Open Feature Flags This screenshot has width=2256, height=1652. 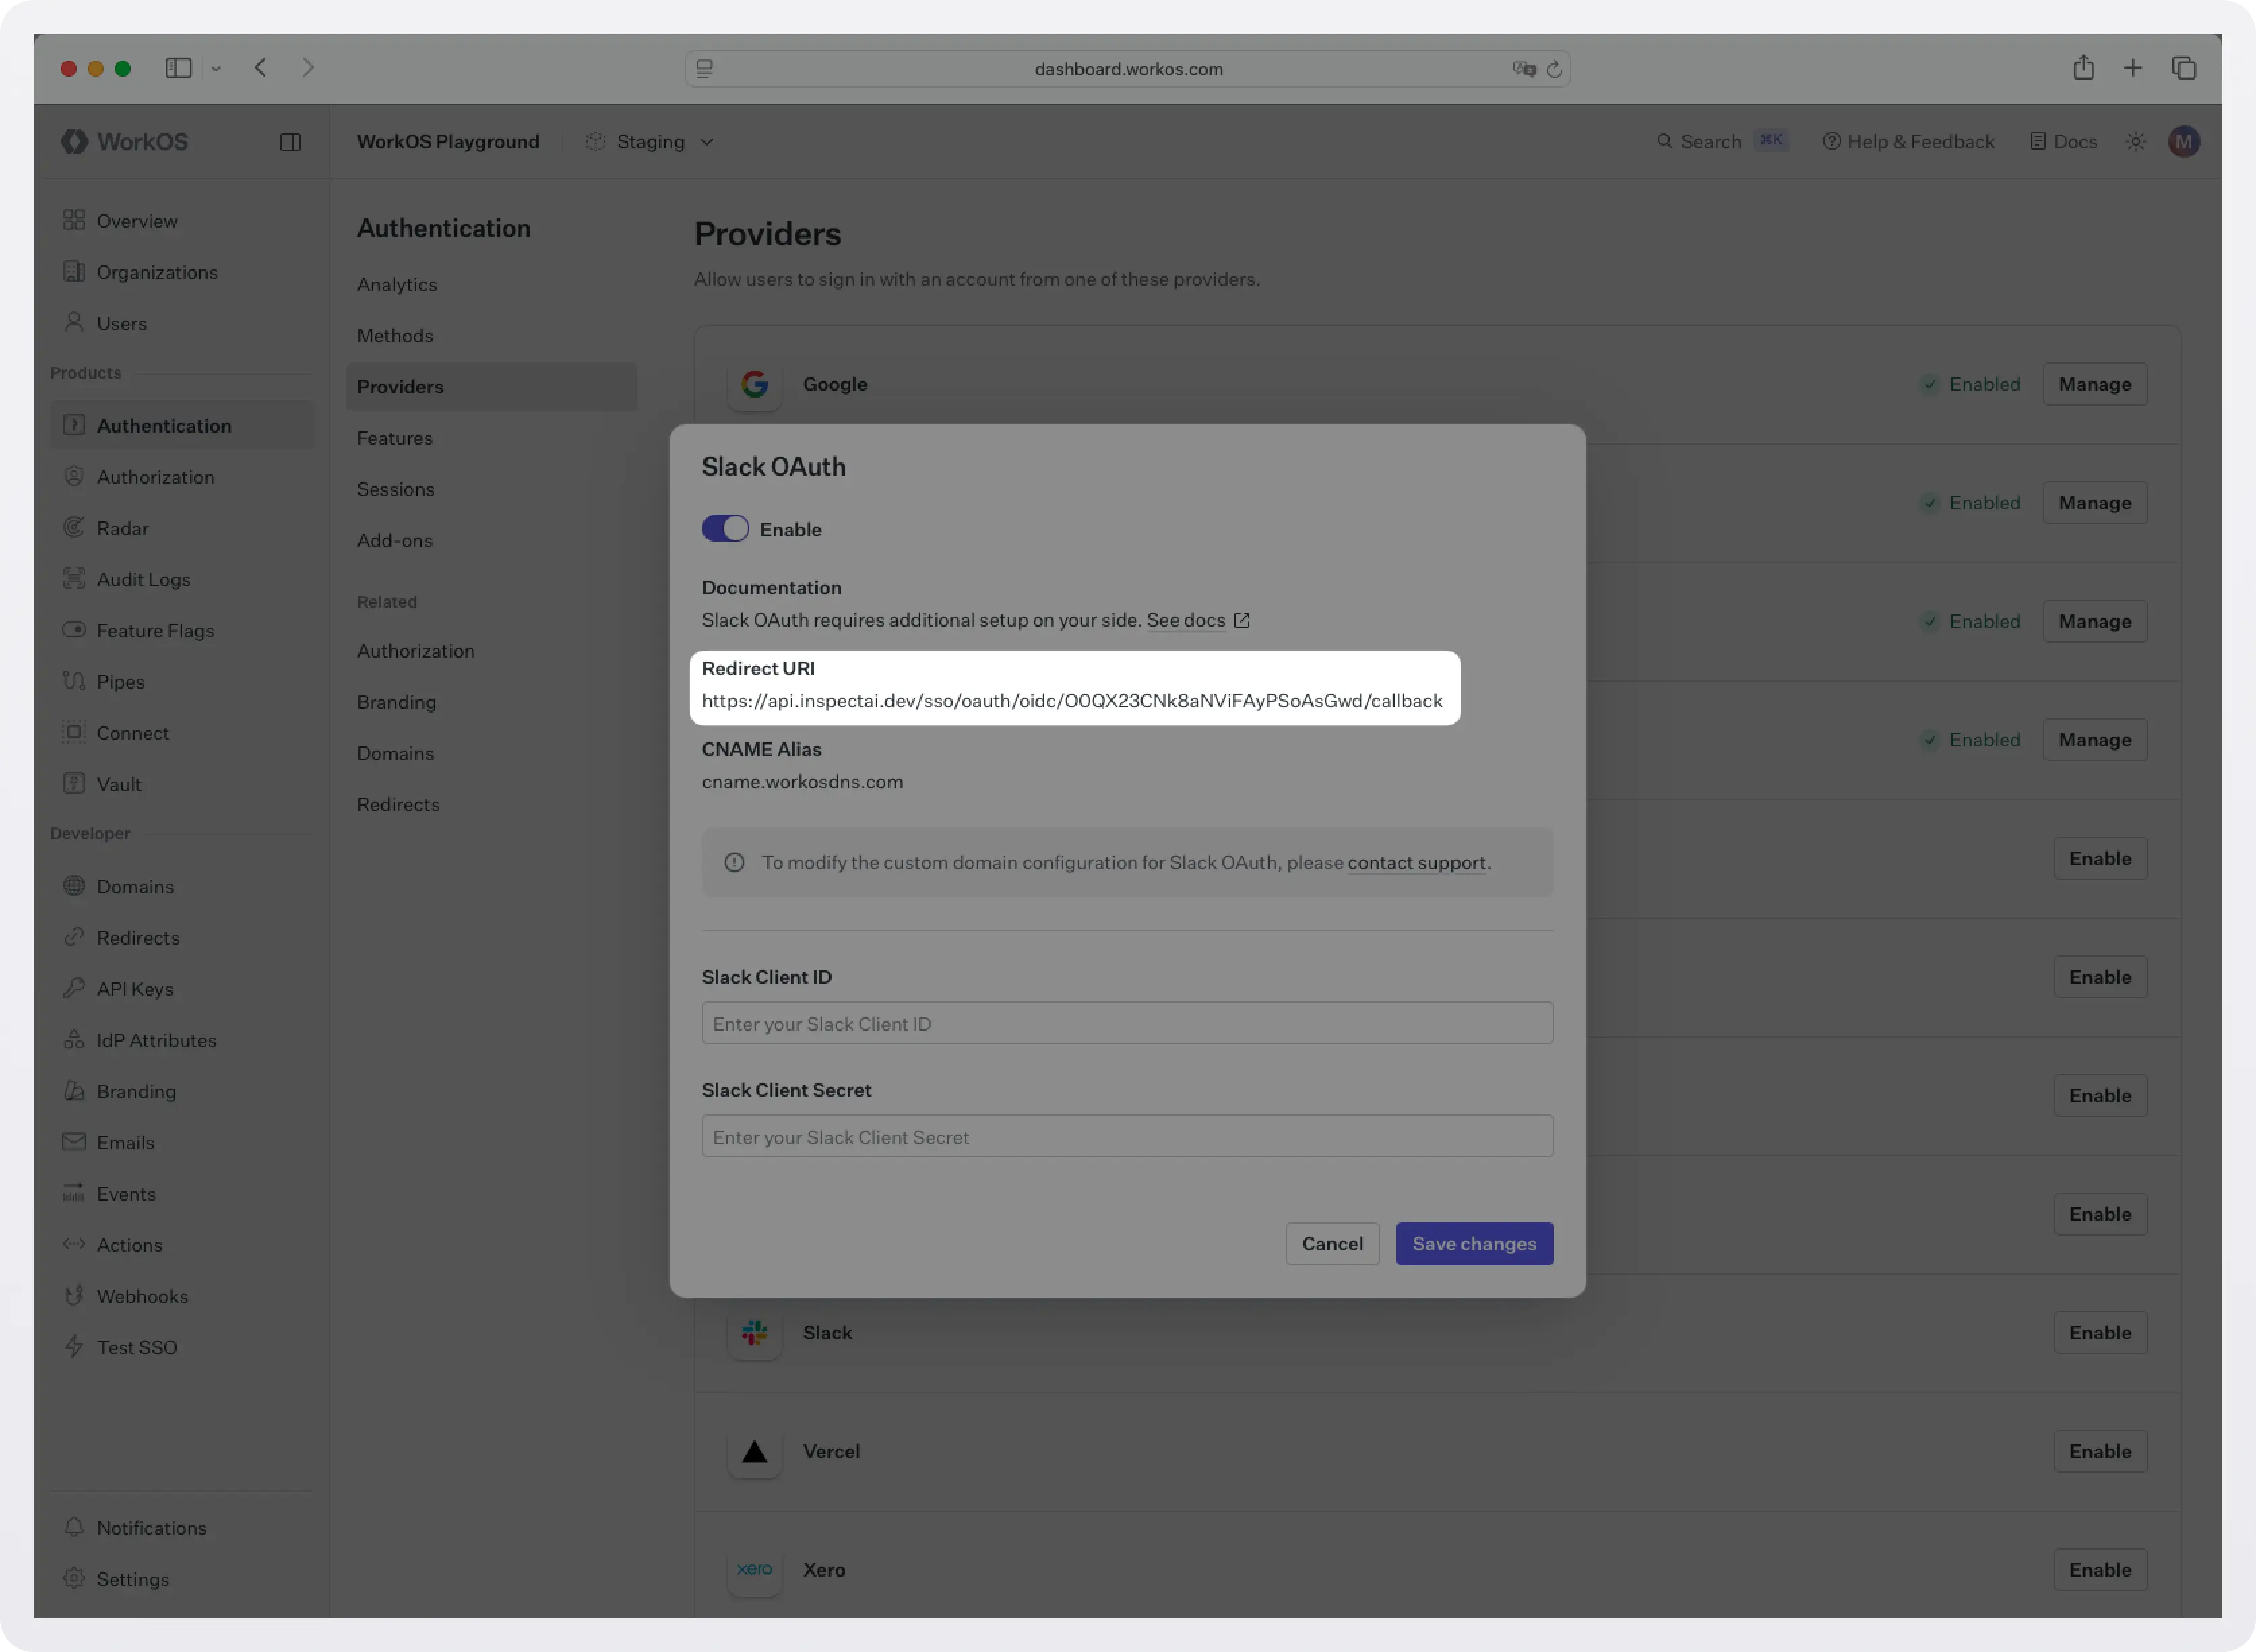155,630
